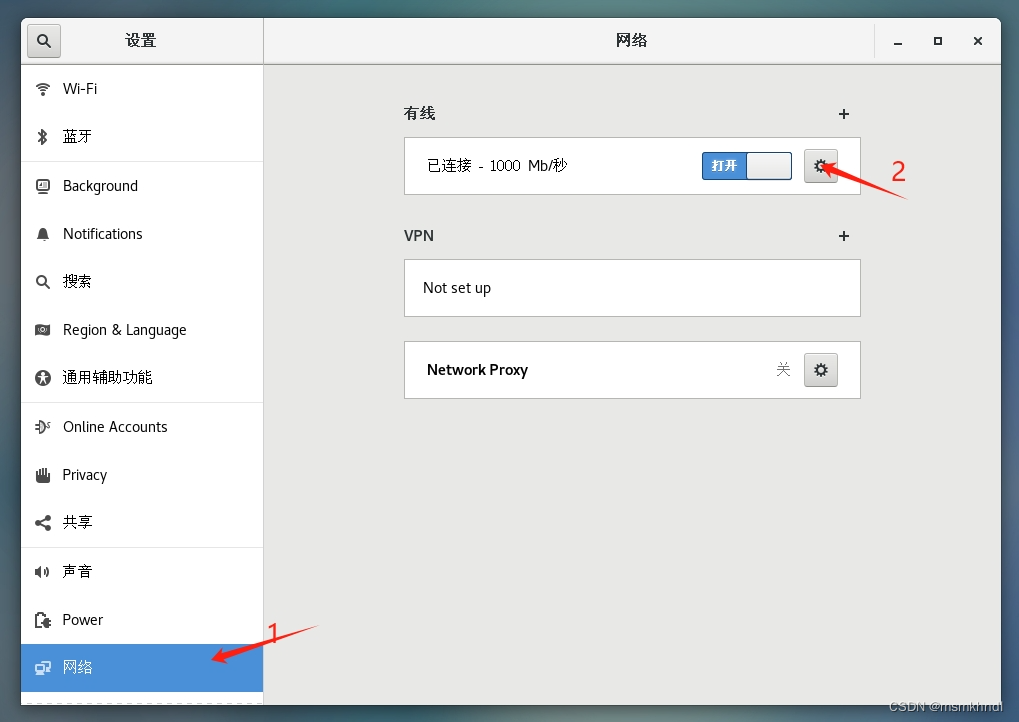The image size is (1019, 722).
Task: Open the Power panel
Action: (142, 620)
